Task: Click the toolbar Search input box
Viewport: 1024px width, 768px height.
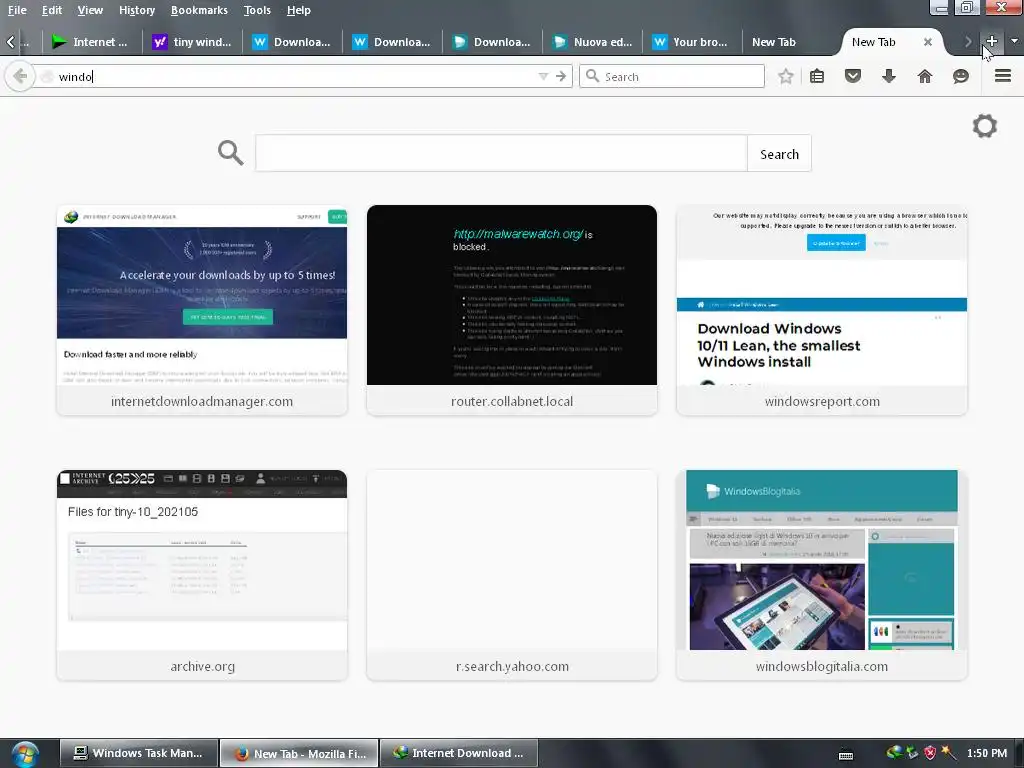Action: pos(671,76)
